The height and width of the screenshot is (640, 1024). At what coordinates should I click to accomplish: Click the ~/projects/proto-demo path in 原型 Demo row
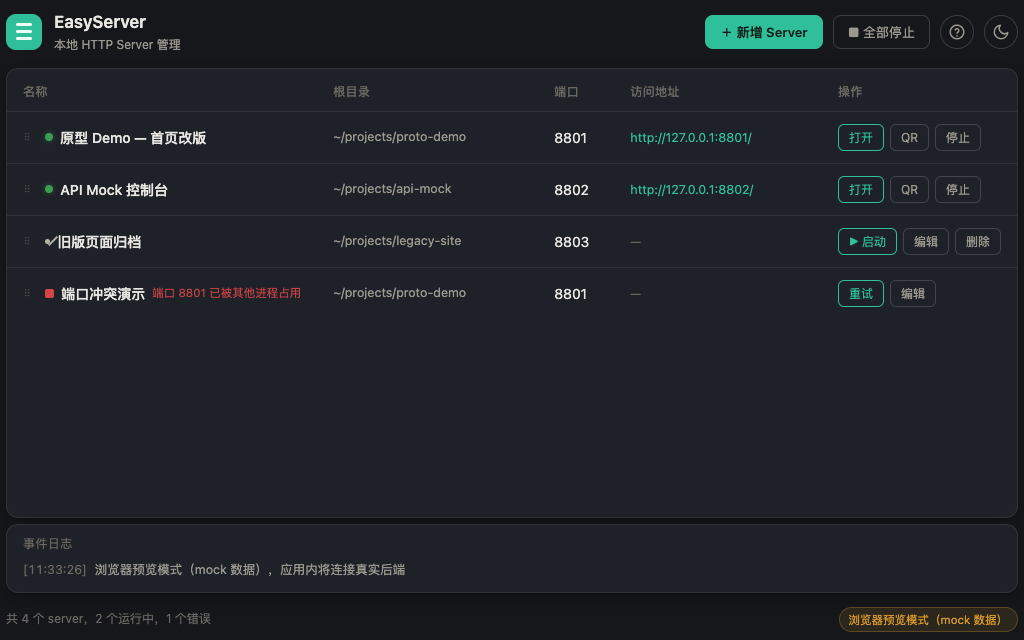coord(400,137)
